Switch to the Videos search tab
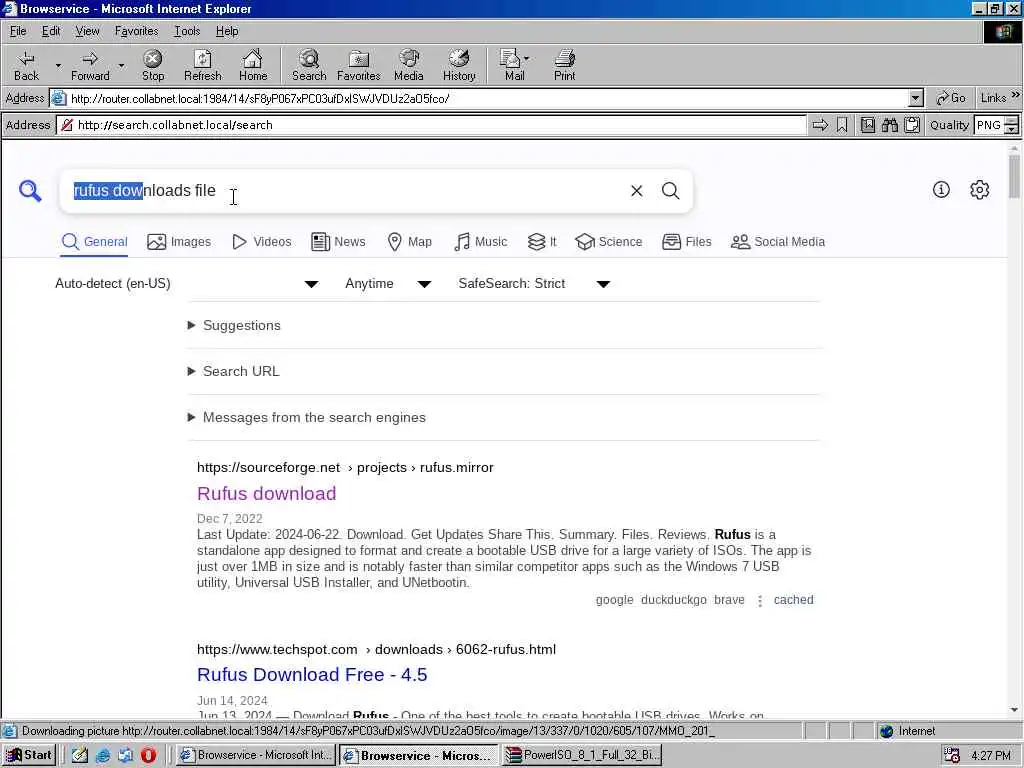This screenshot has height=768, width=1024. (261, 242)
